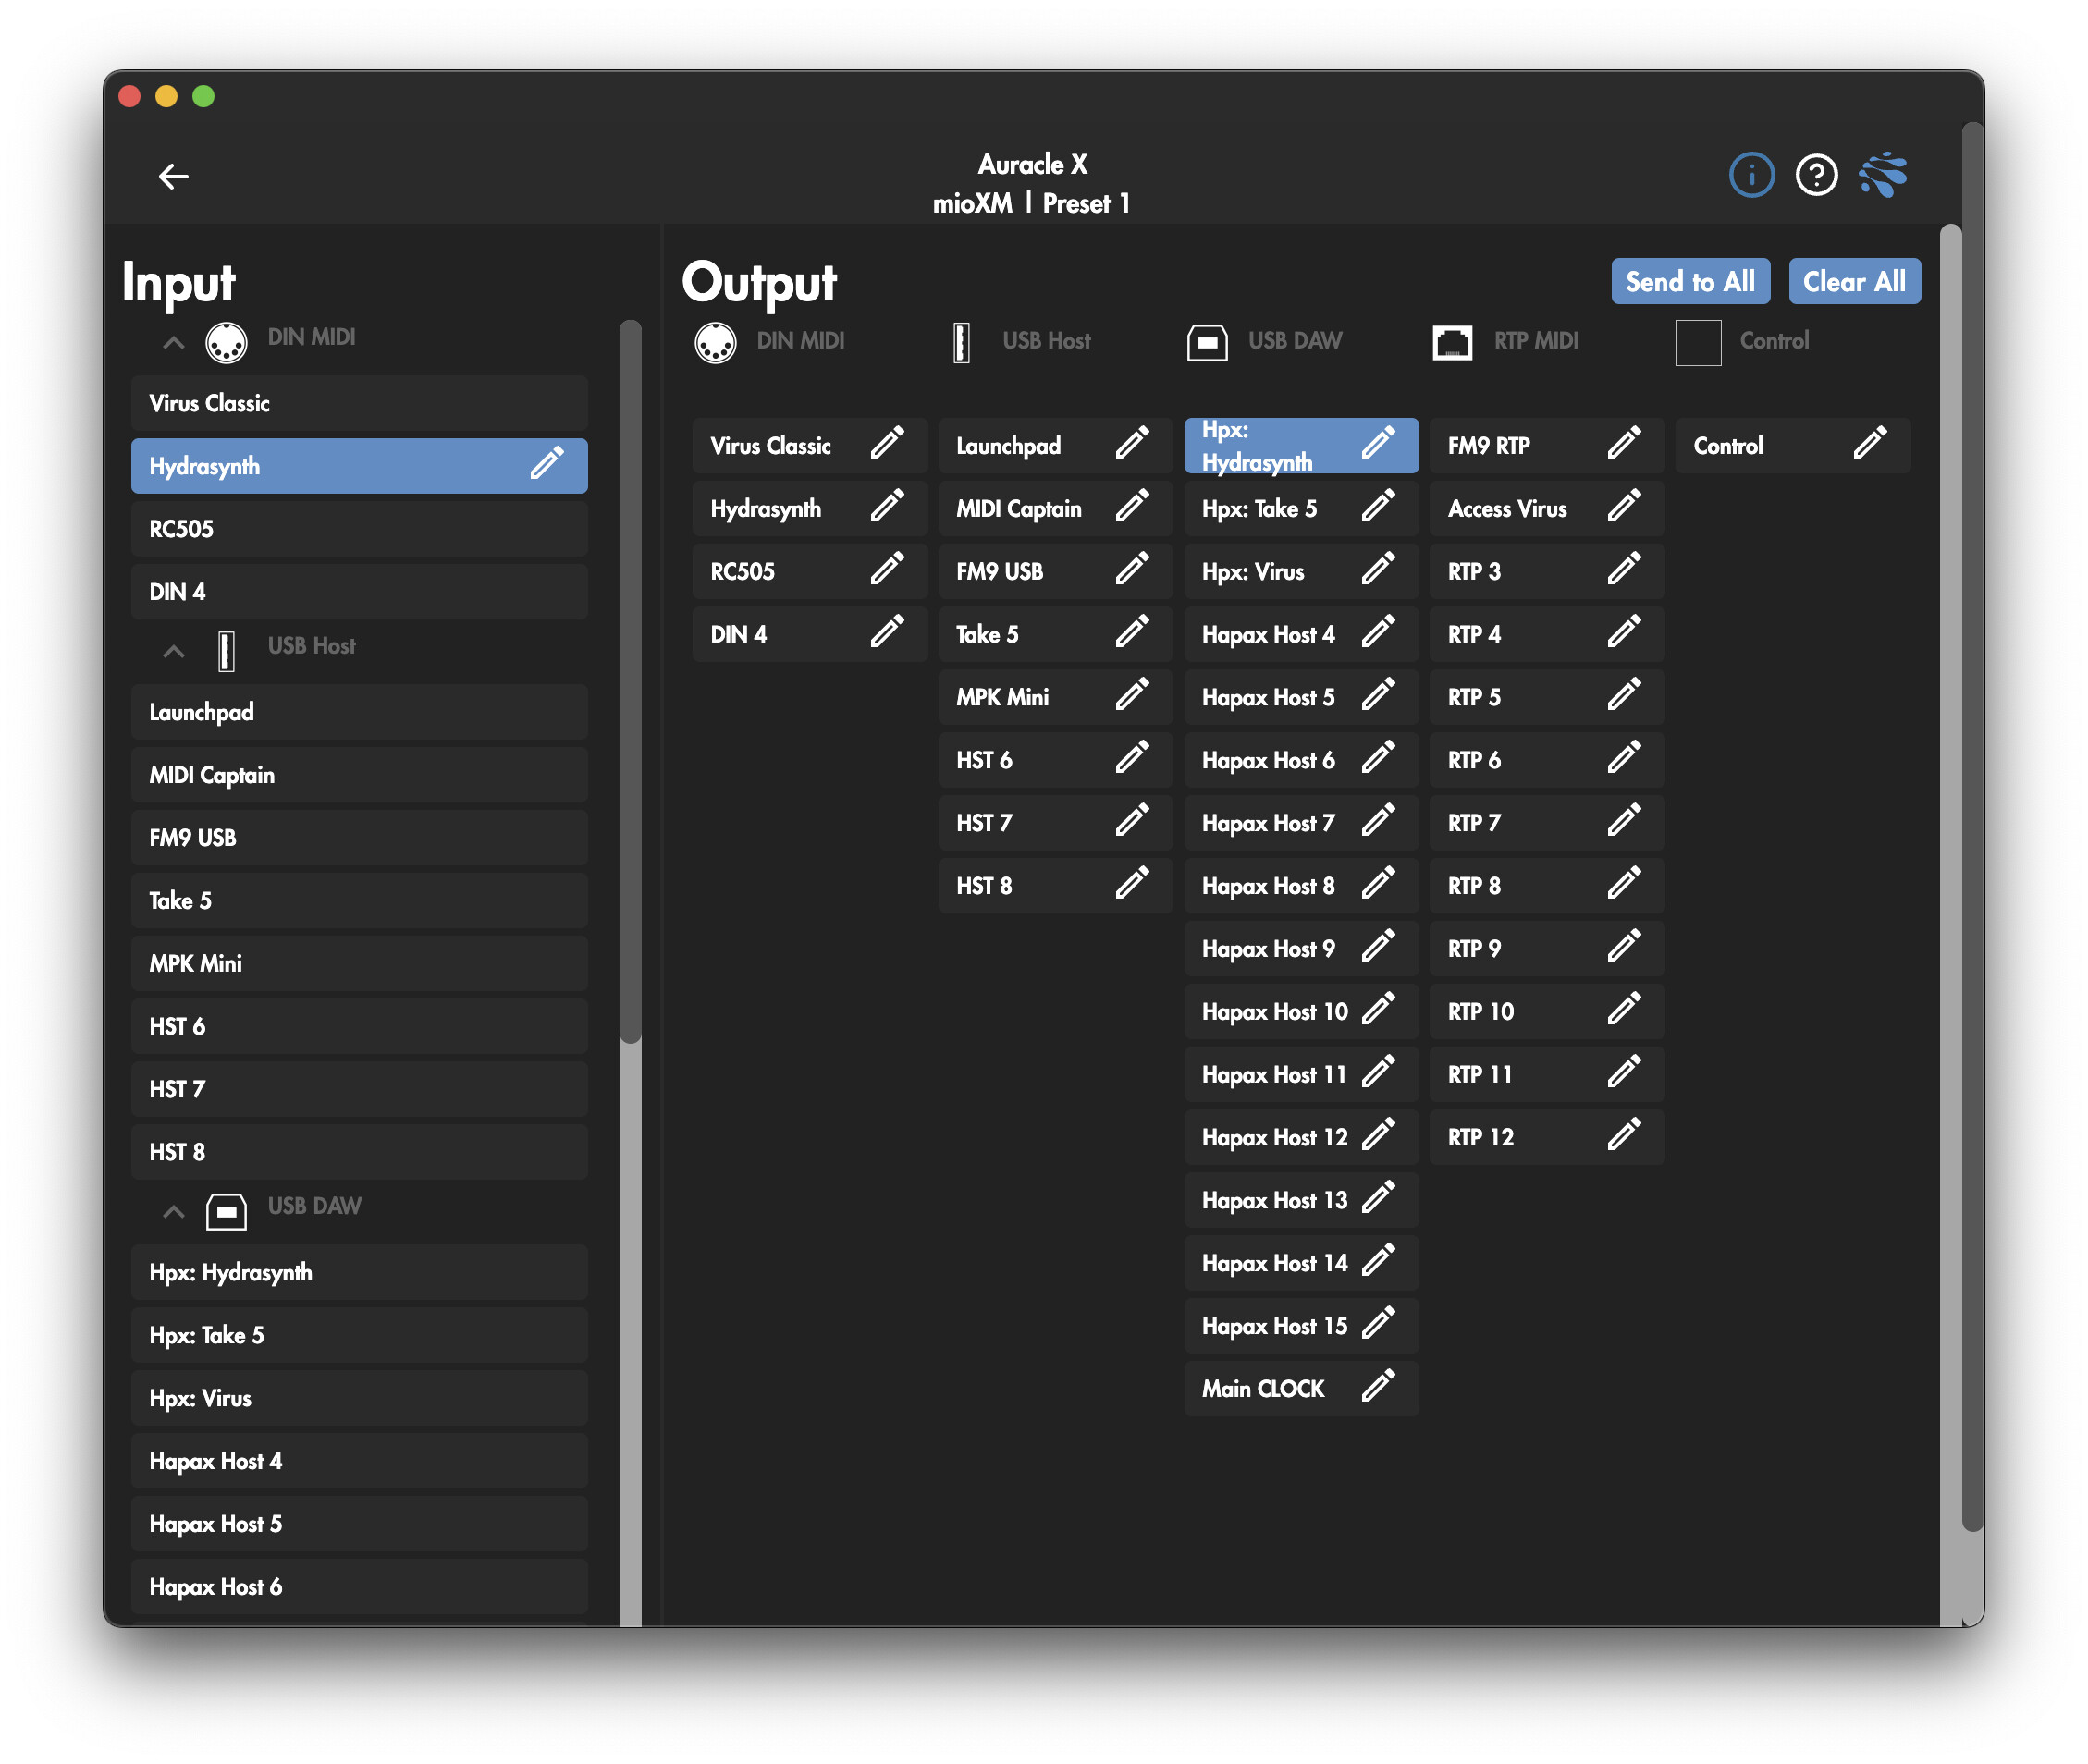Collapse the DIN MIDI input group

[x=173, y=342]
